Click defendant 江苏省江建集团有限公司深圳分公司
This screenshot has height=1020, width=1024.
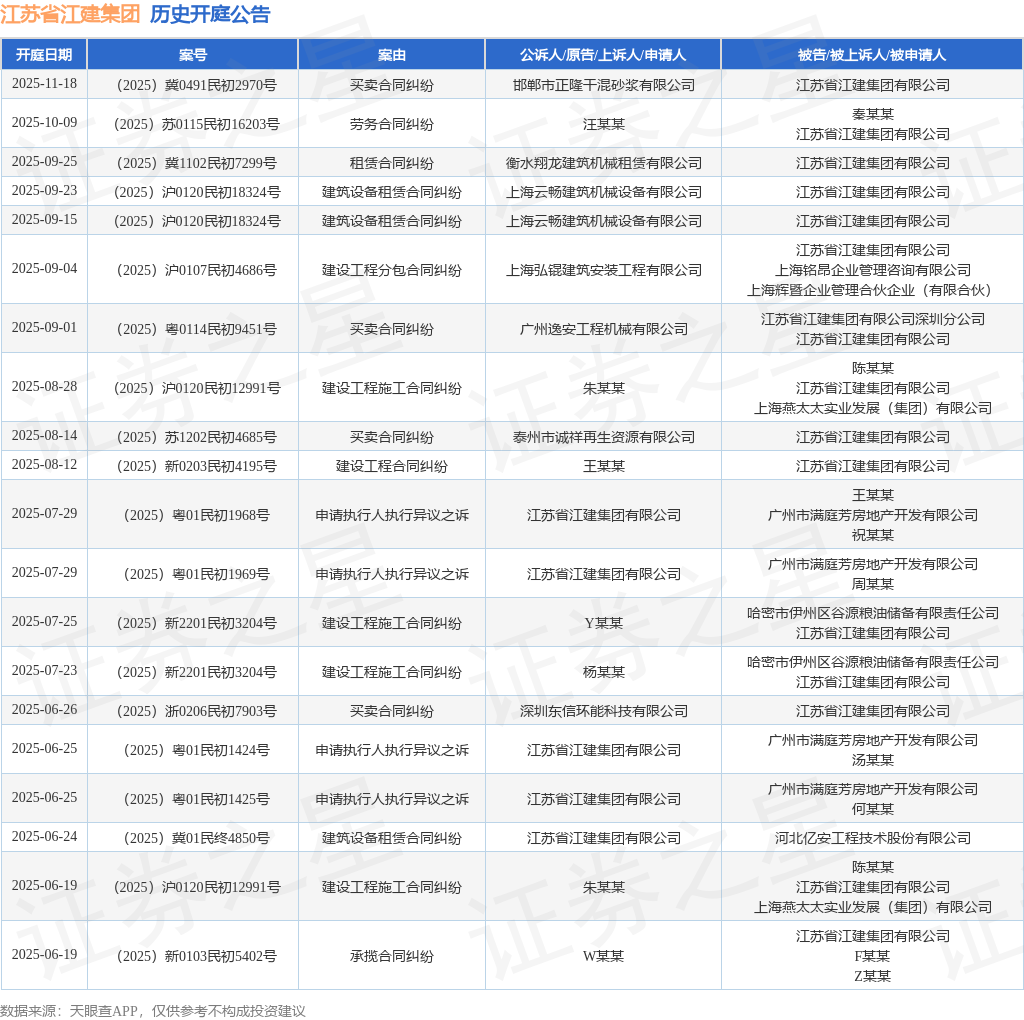(872, 319)
